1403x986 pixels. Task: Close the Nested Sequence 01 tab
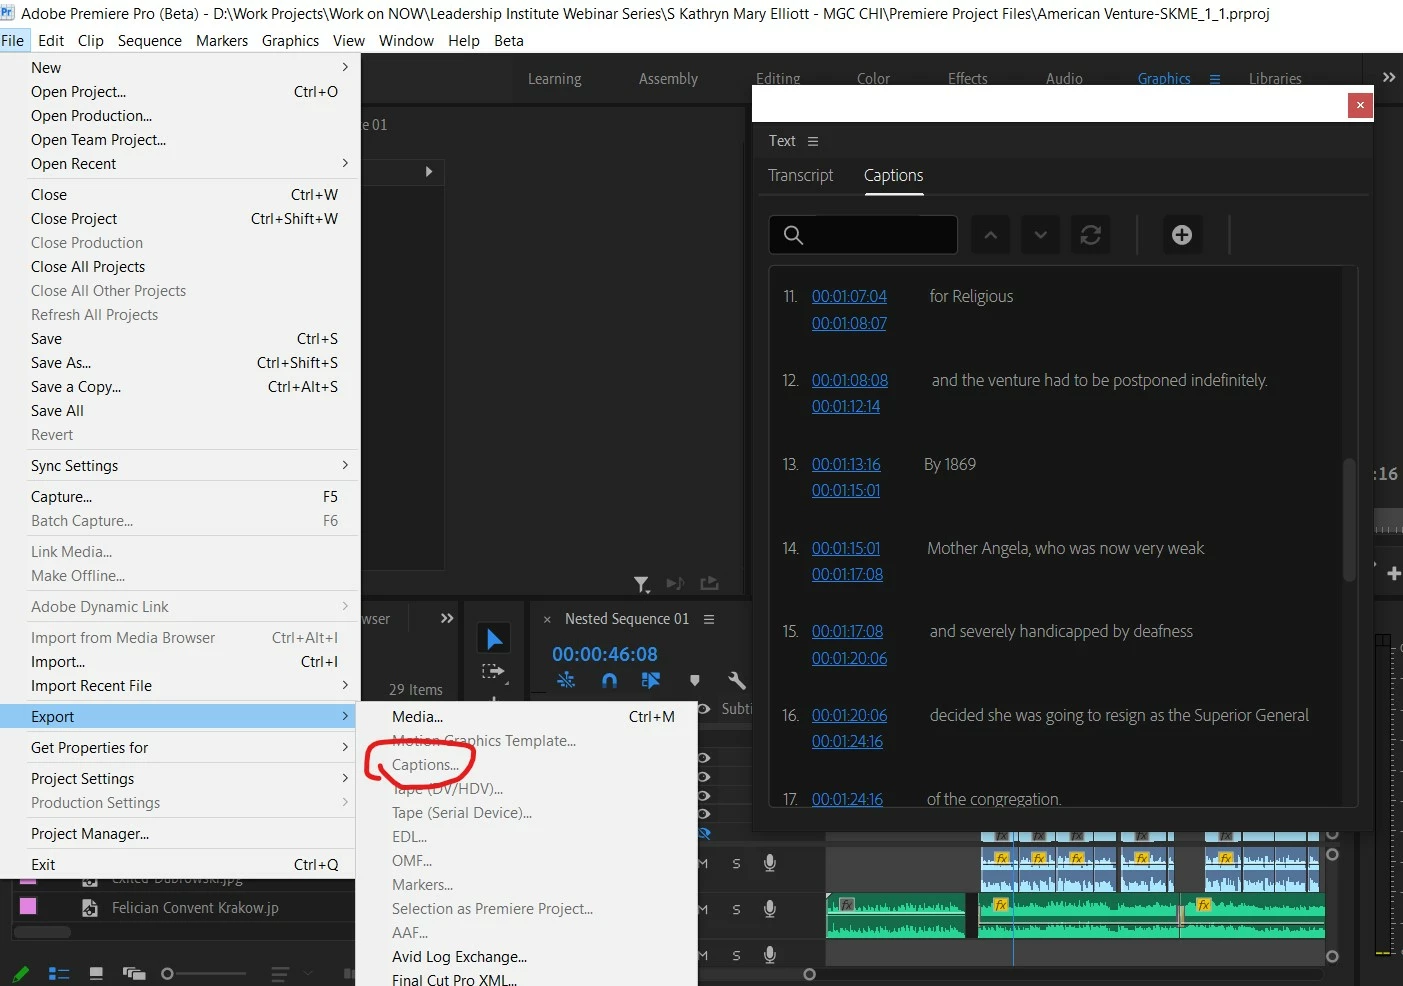(547, 620)
